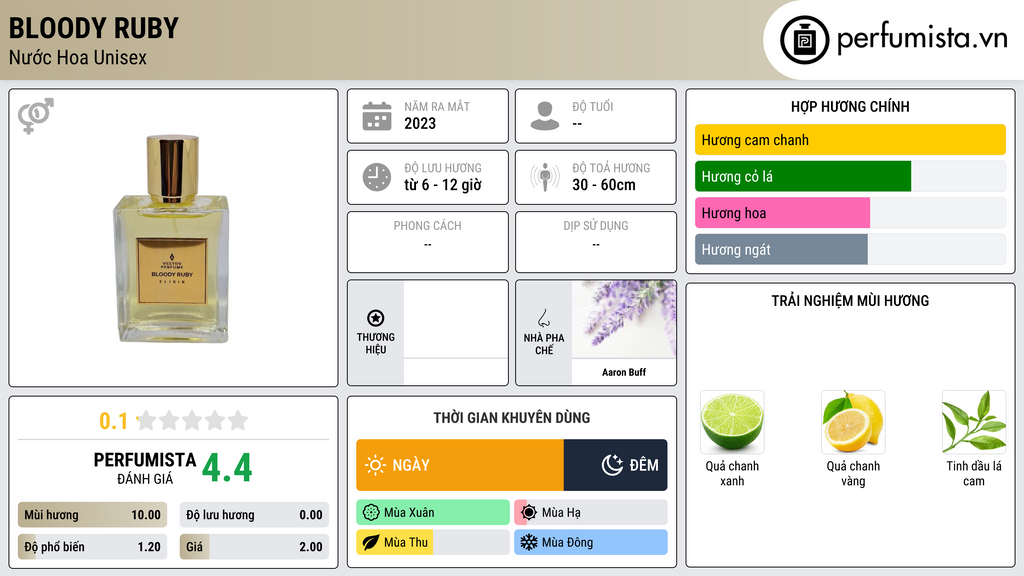
Task: Click the 30 - 60cm sillage value
Action: 604,185
